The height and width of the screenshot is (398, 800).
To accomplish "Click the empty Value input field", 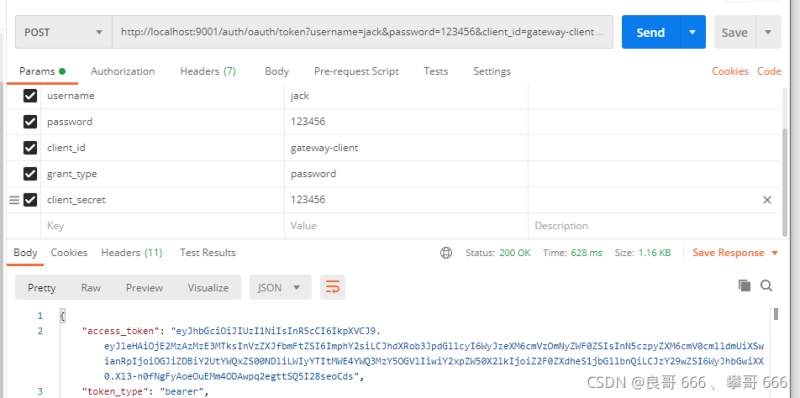I will 406,226.
